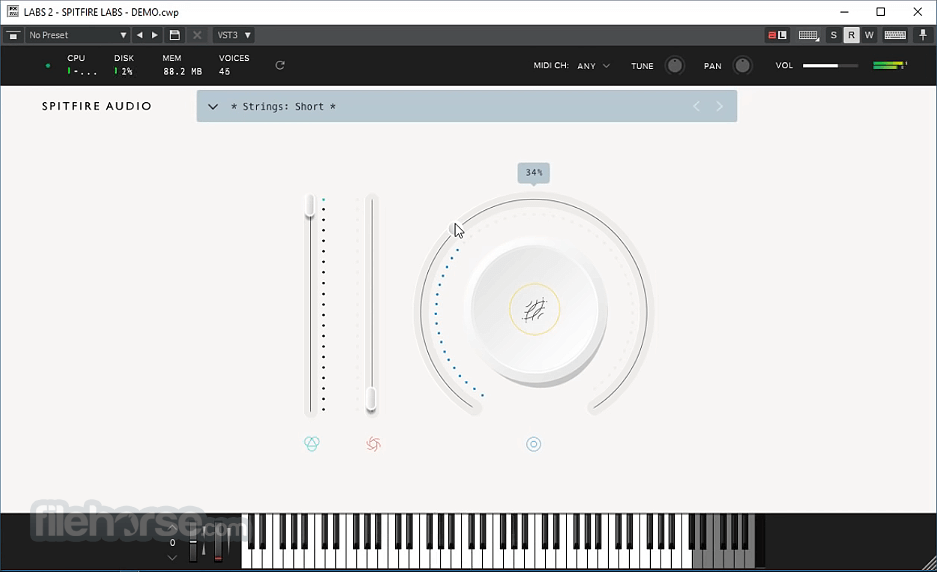Select previous instrument with left chevron
Screen dimensions: 937x572
click(696, 106)
